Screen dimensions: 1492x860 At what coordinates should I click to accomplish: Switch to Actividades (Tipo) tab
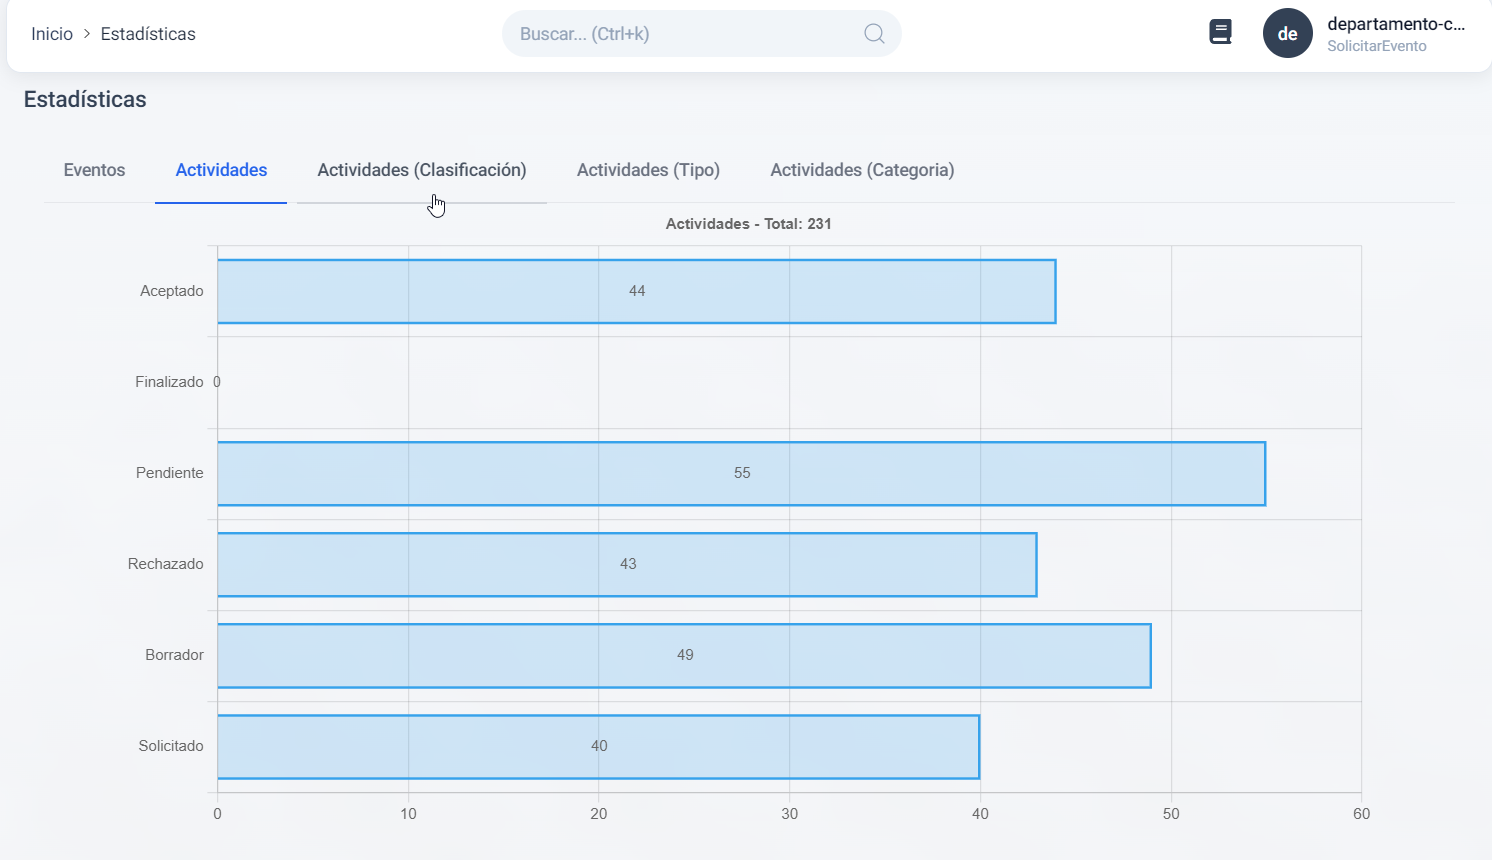pos(648,170)
